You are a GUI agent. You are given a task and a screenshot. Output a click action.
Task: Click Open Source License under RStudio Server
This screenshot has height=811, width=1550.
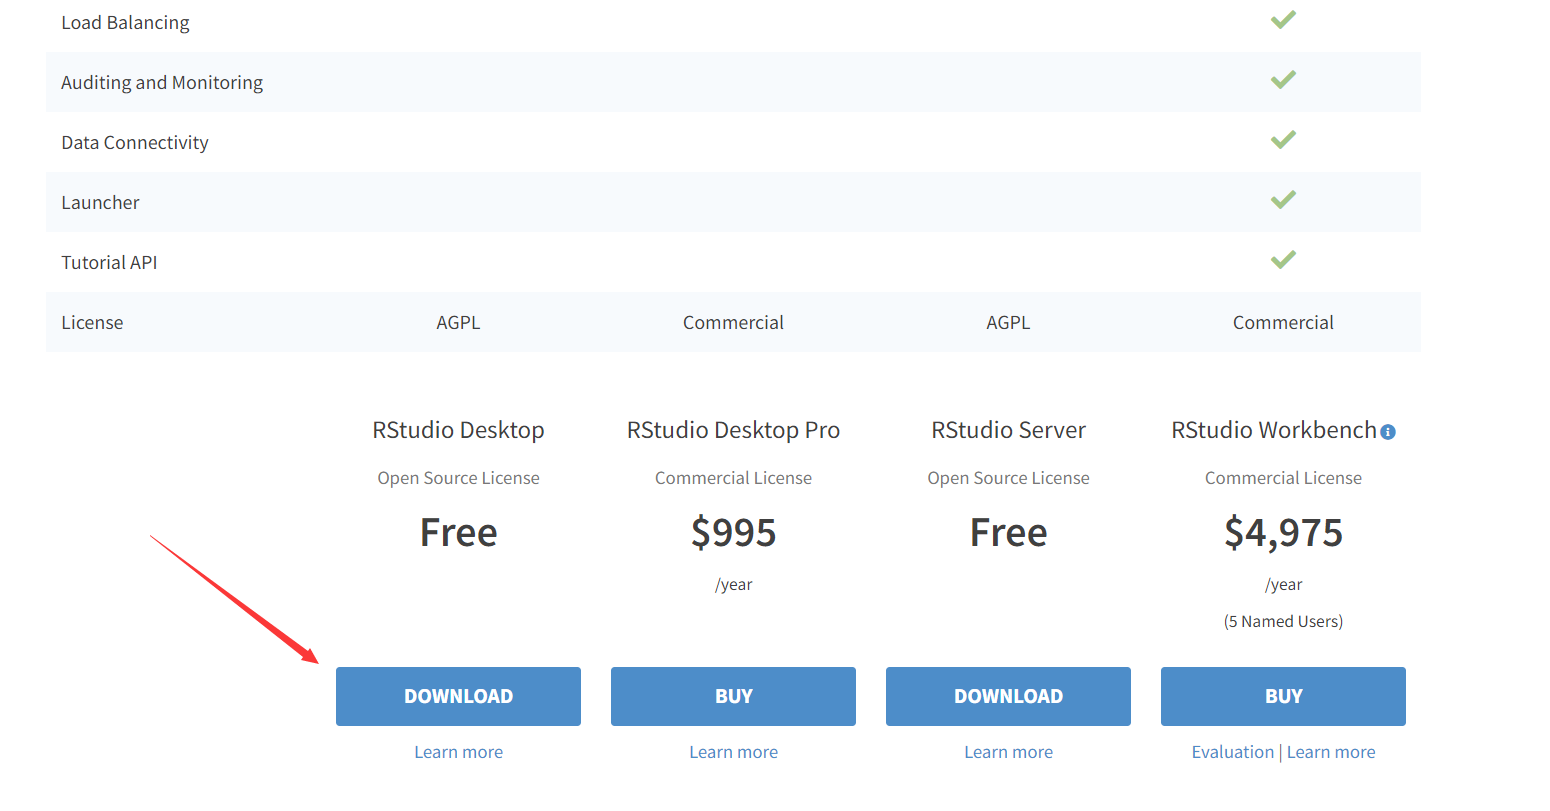pos(1008,478)
